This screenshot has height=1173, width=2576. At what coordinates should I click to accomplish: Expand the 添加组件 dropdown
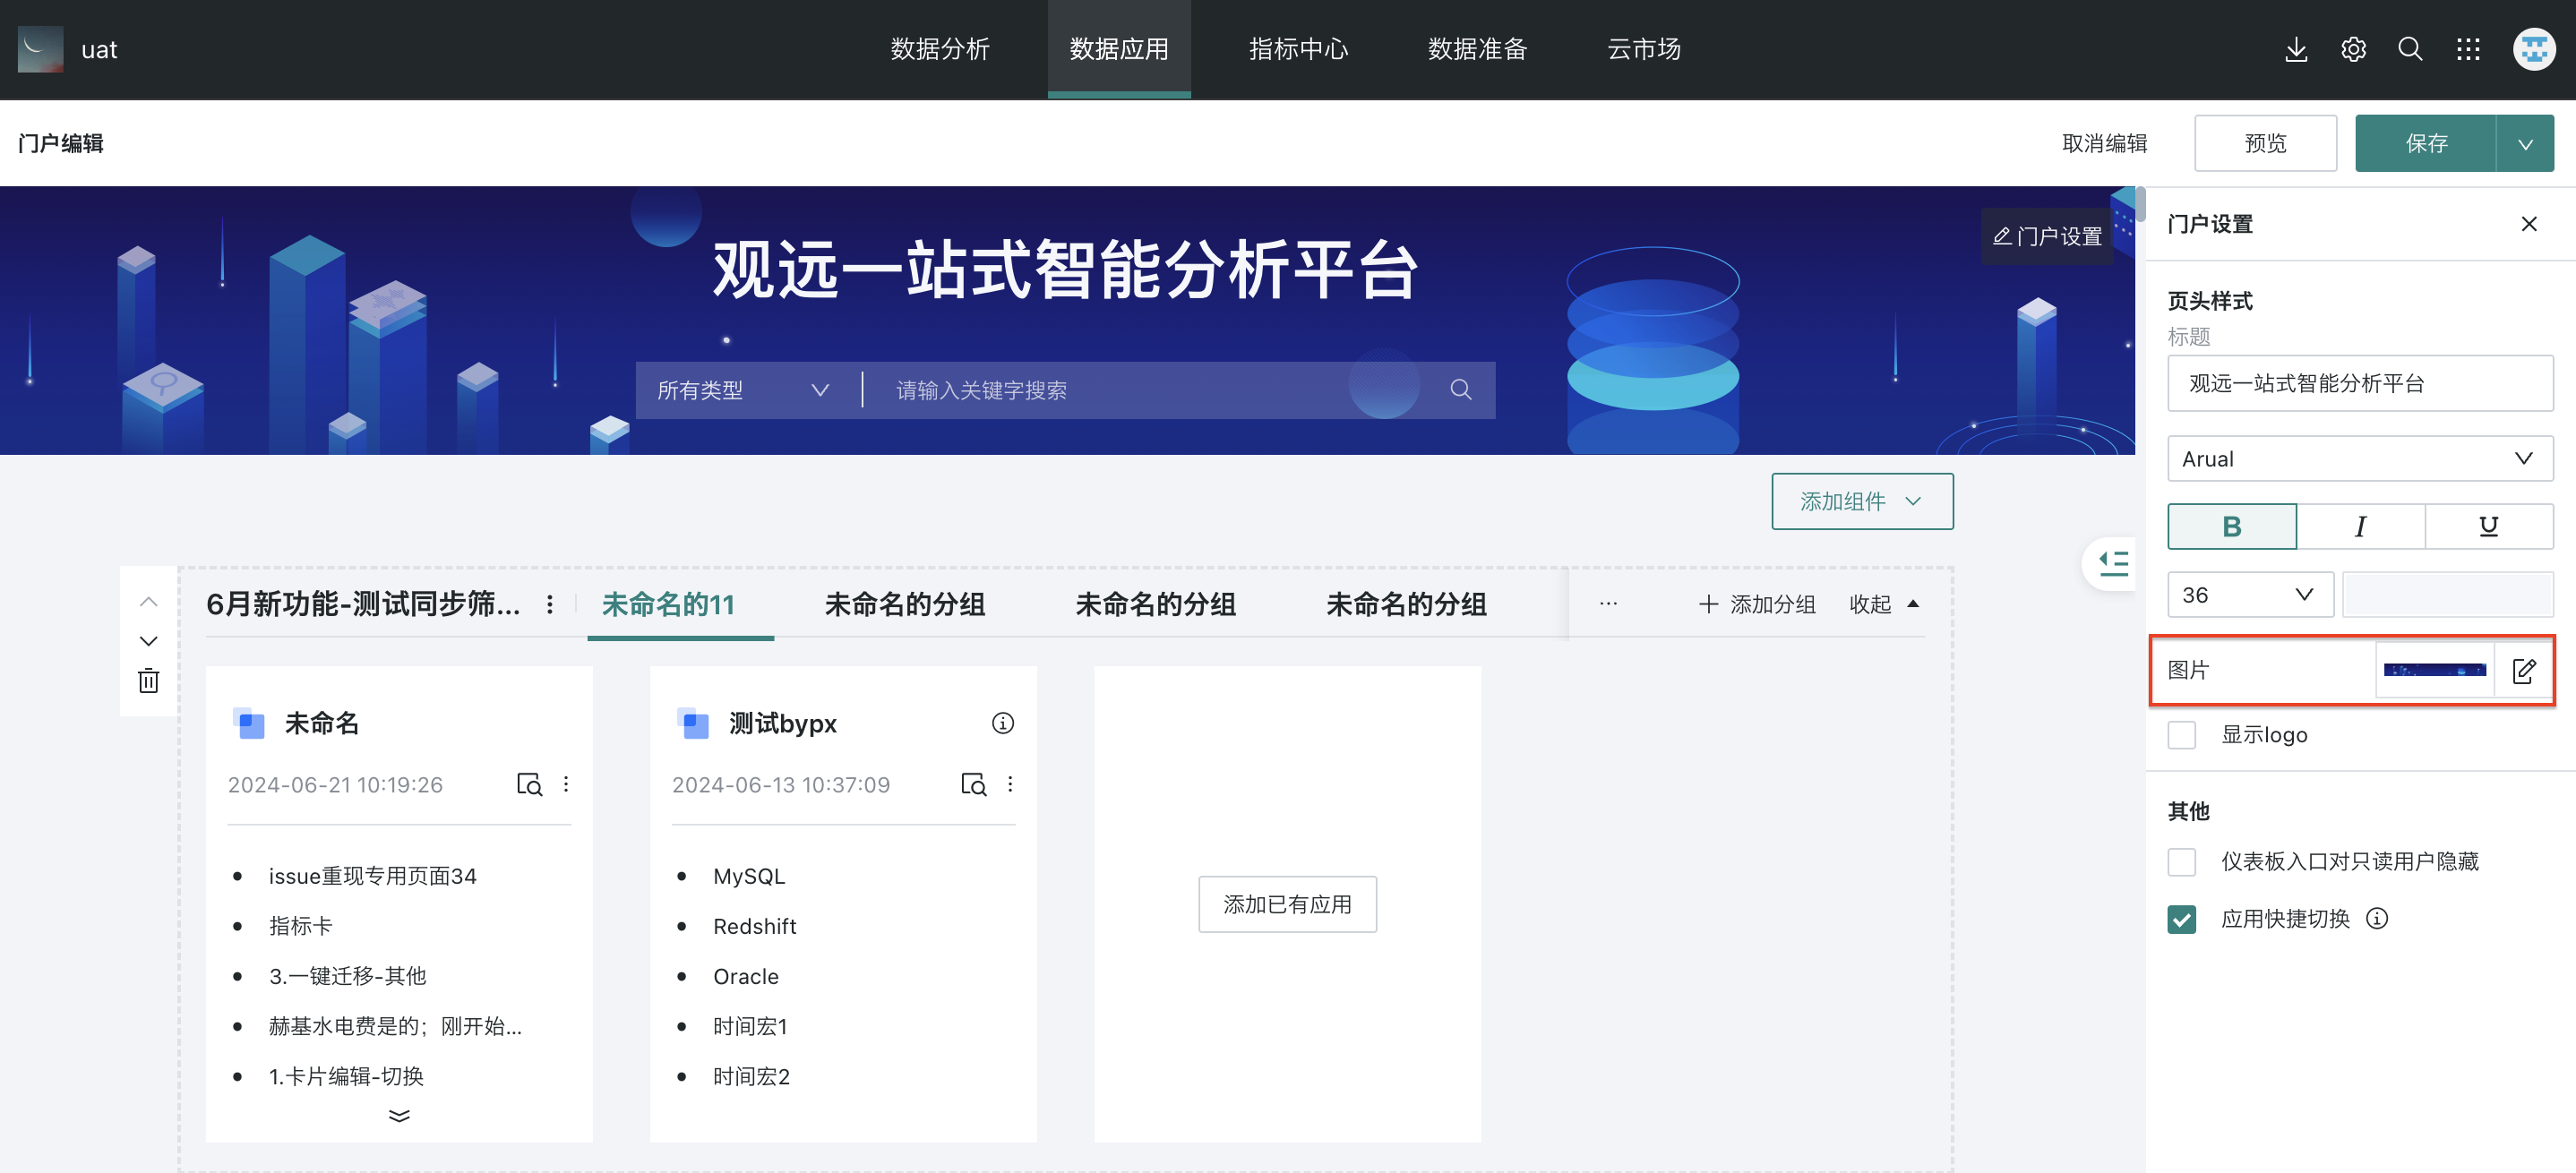[x=1861, y=501]
